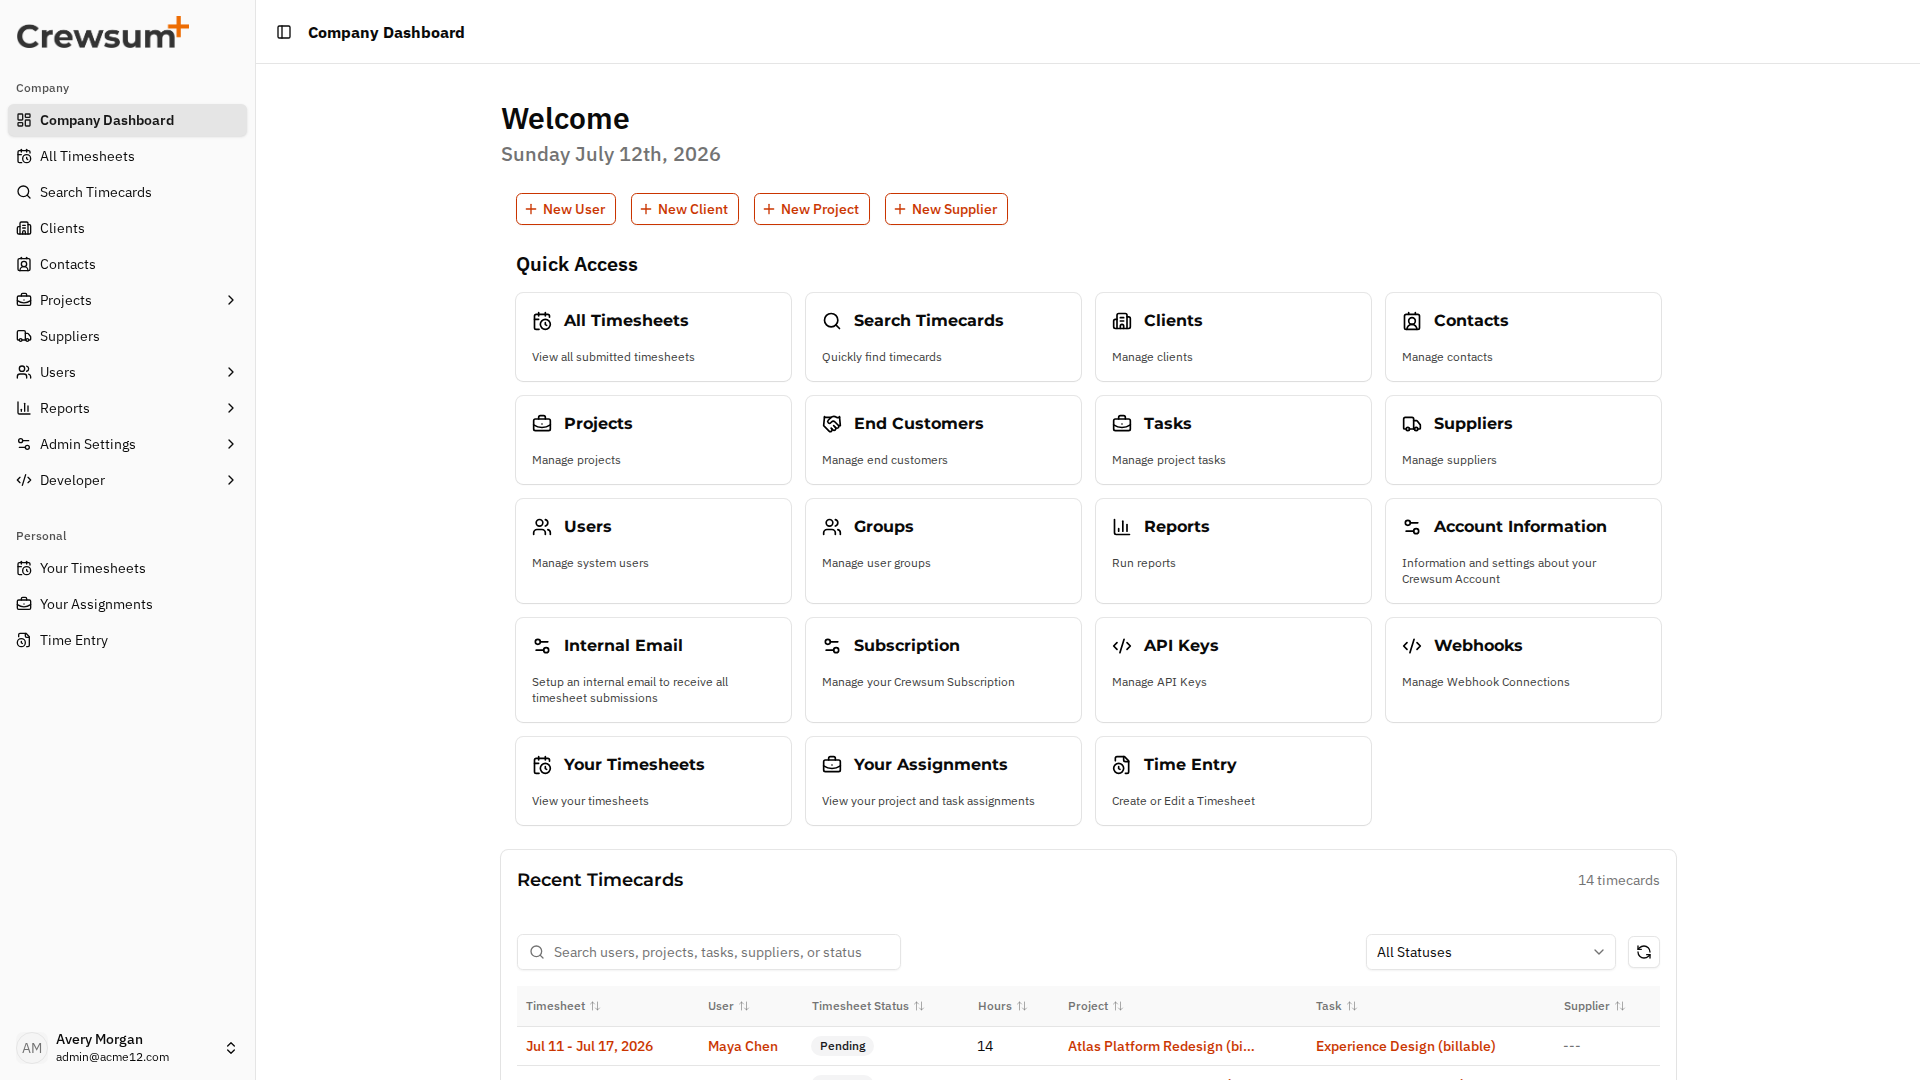Open the Contacts quick access card
The height and width of the screenshot is (1080, 1920).
point(1523,337)
